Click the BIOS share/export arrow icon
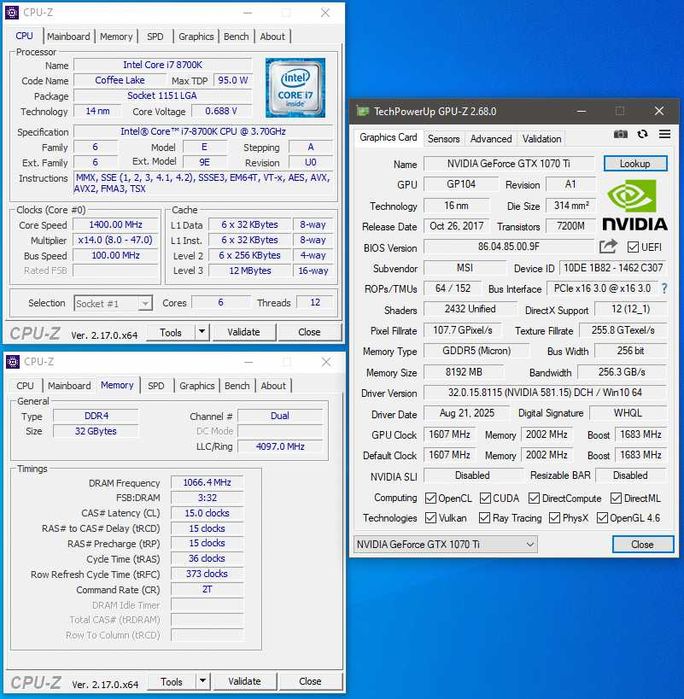 (608, 247)
